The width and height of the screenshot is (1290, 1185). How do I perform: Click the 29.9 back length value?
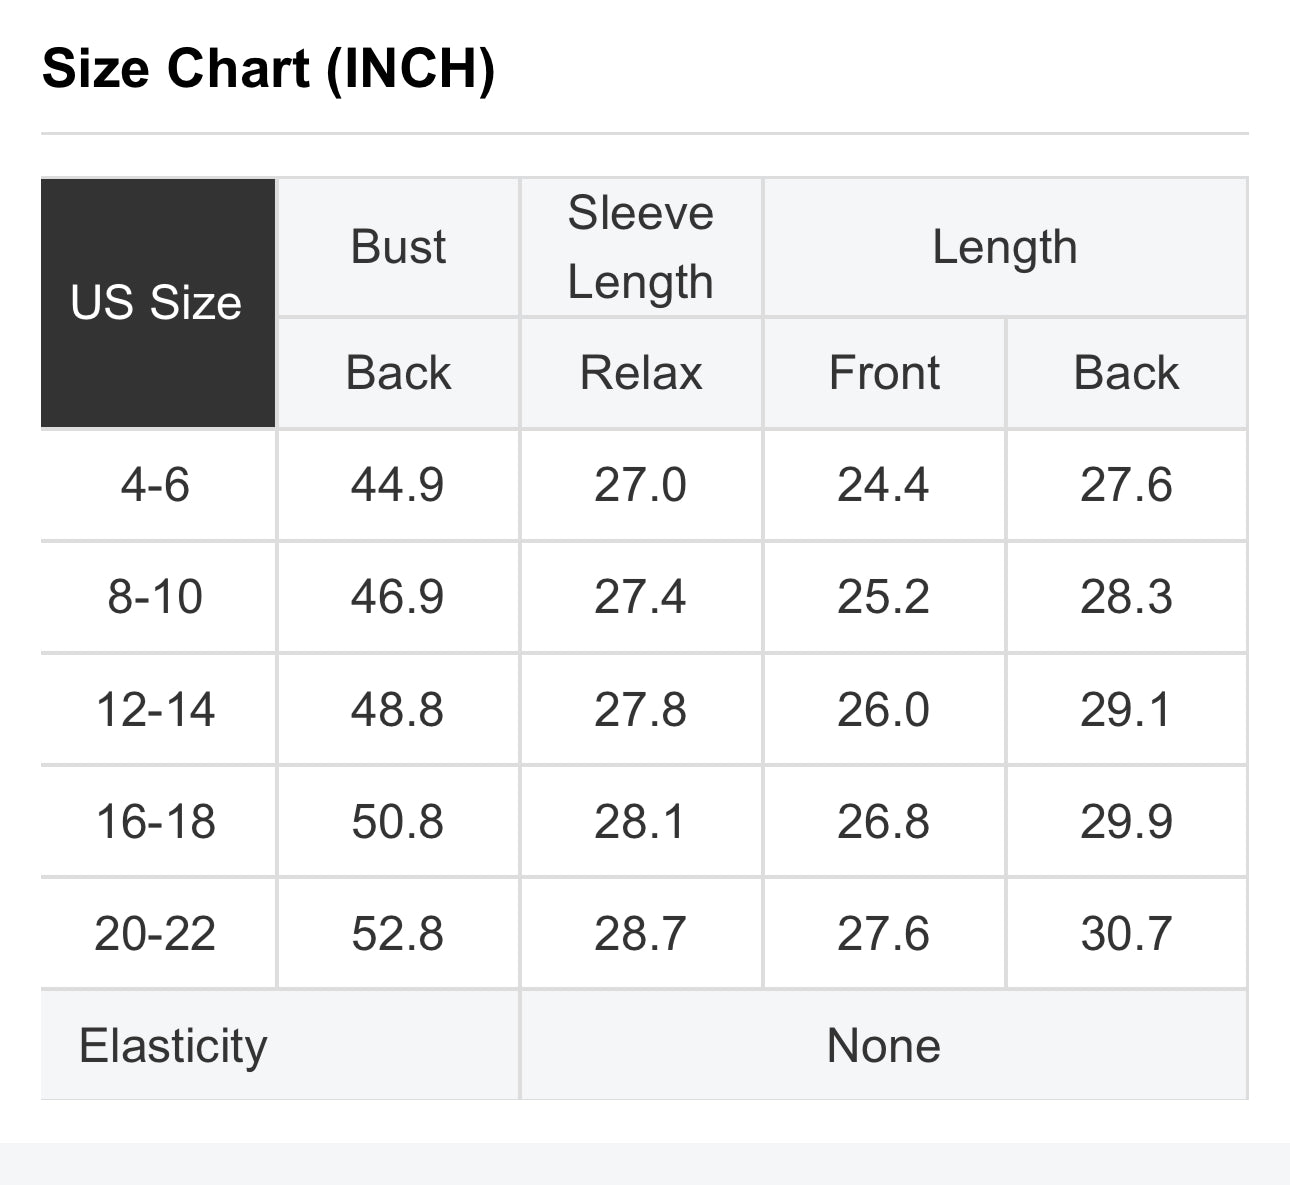coord(1127,822)
